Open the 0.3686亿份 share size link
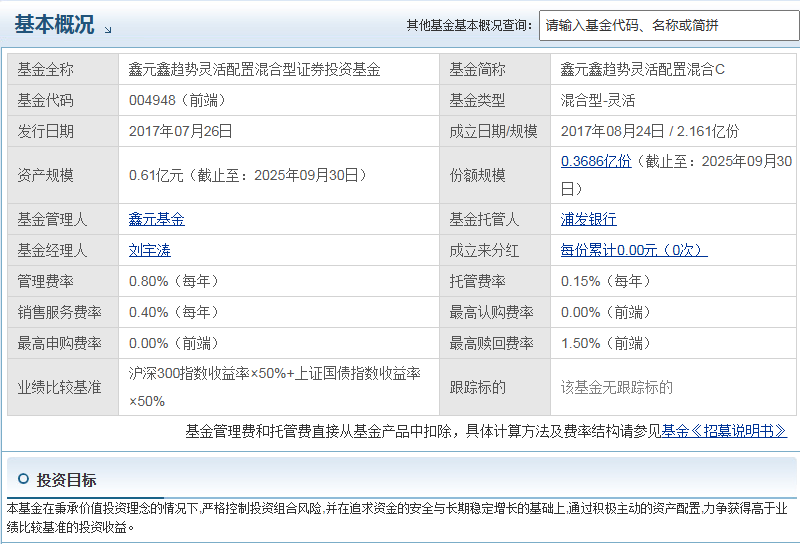Image resolution: width=800 pixels, height=544 pixels. [596, 161]
